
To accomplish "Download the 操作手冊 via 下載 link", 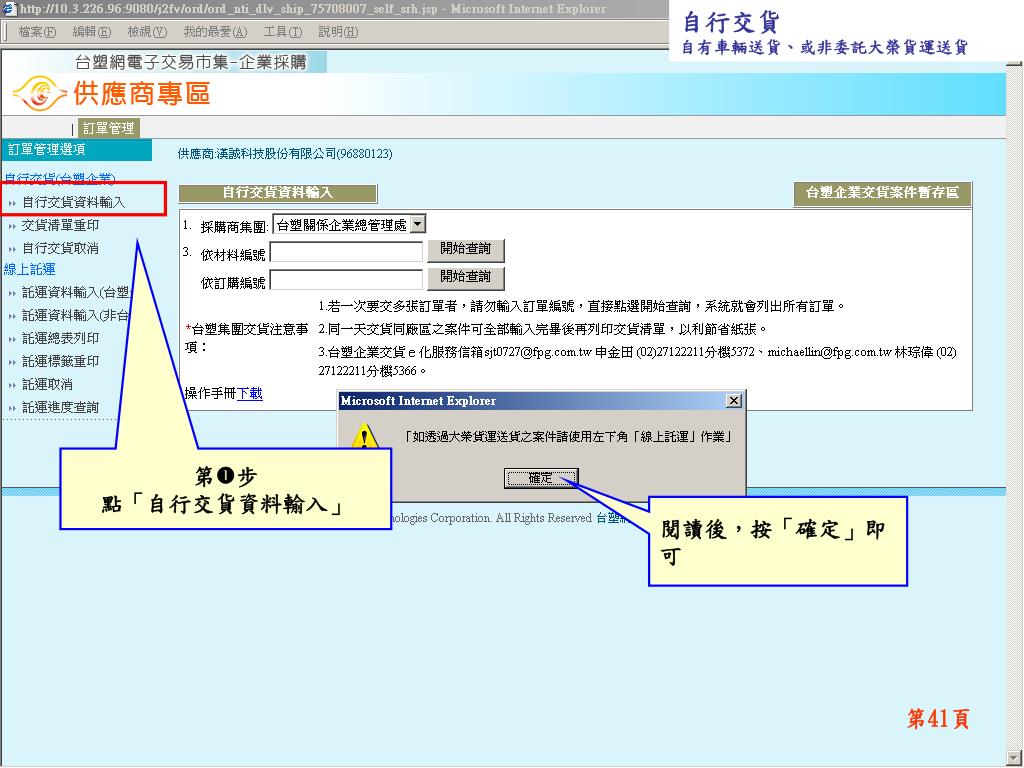I will pyautogui.click(x=249, y=393).
